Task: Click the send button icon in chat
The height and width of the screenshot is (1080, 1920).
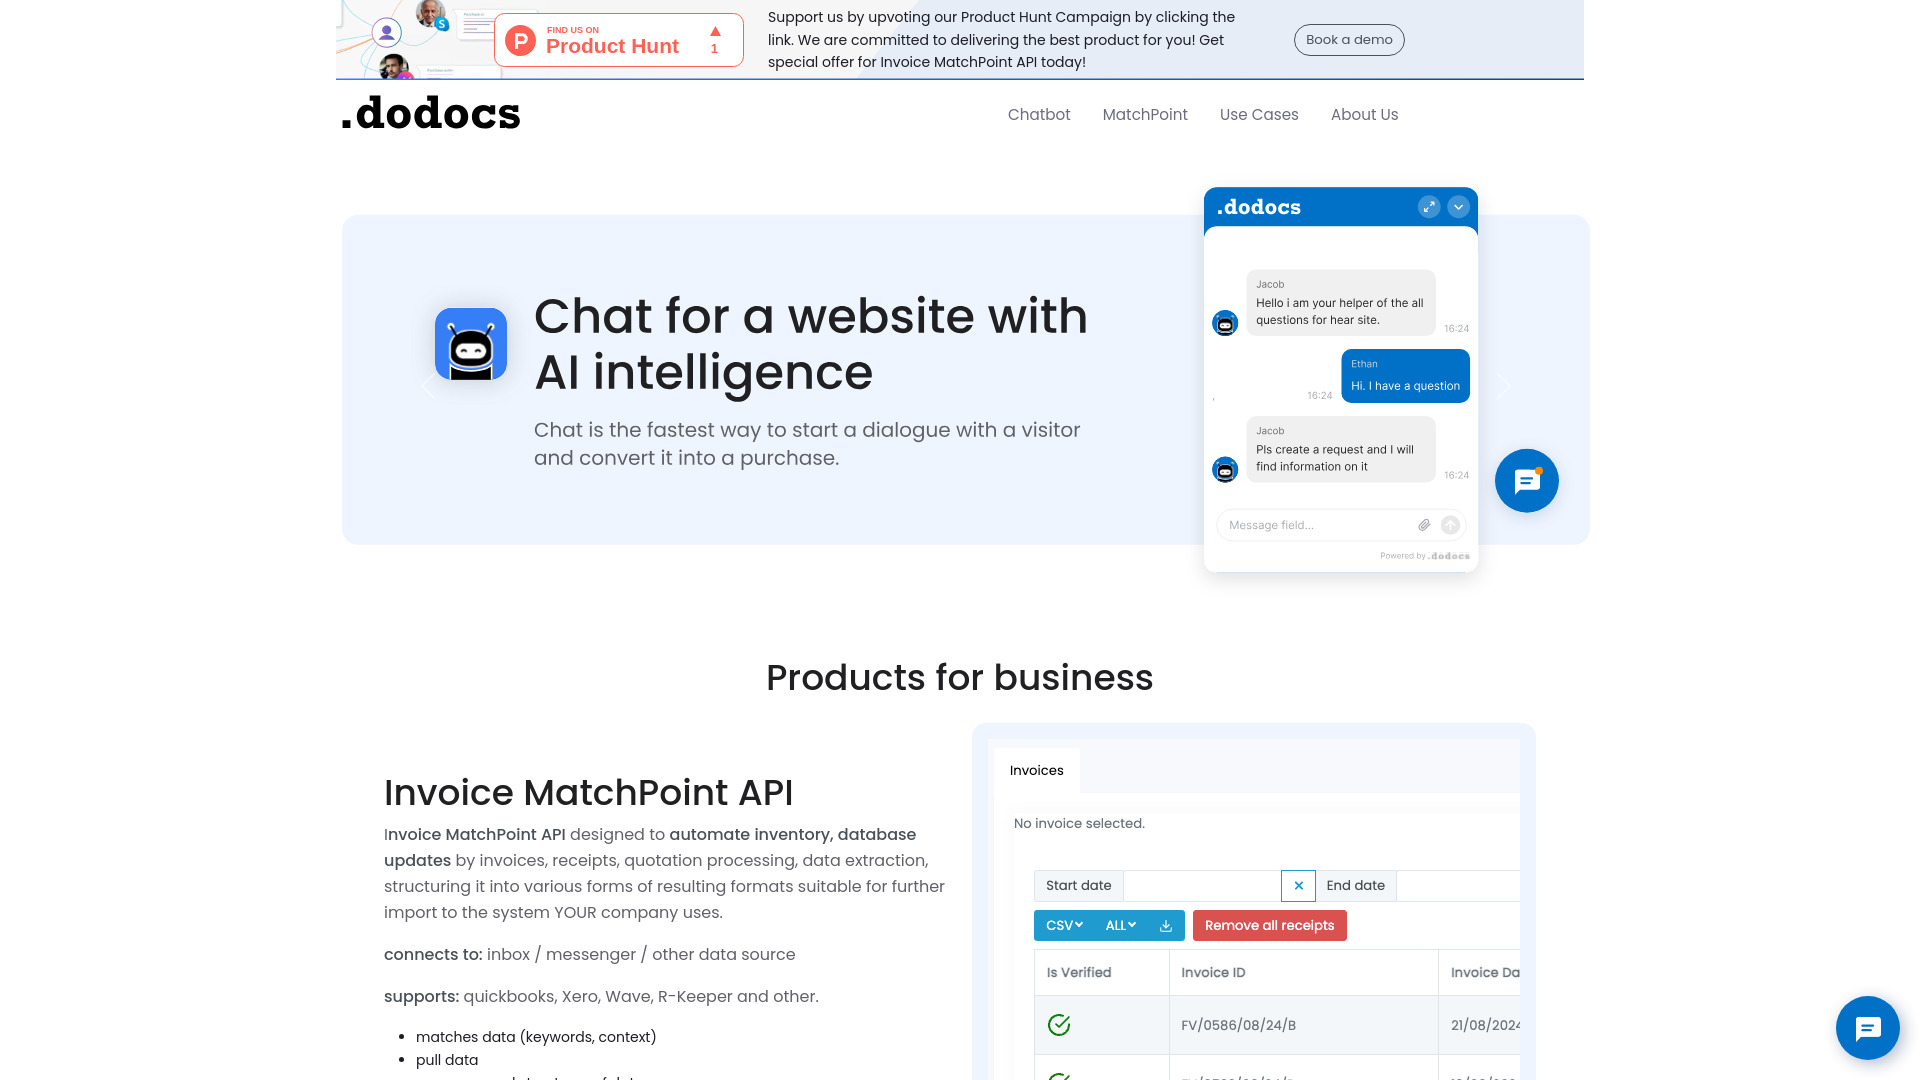Action: point(1451,525)
